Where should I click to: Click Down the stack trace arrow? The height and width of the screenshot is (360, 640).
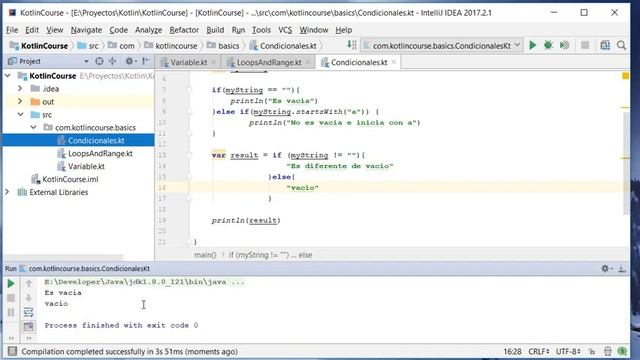[x=29, y=298]
